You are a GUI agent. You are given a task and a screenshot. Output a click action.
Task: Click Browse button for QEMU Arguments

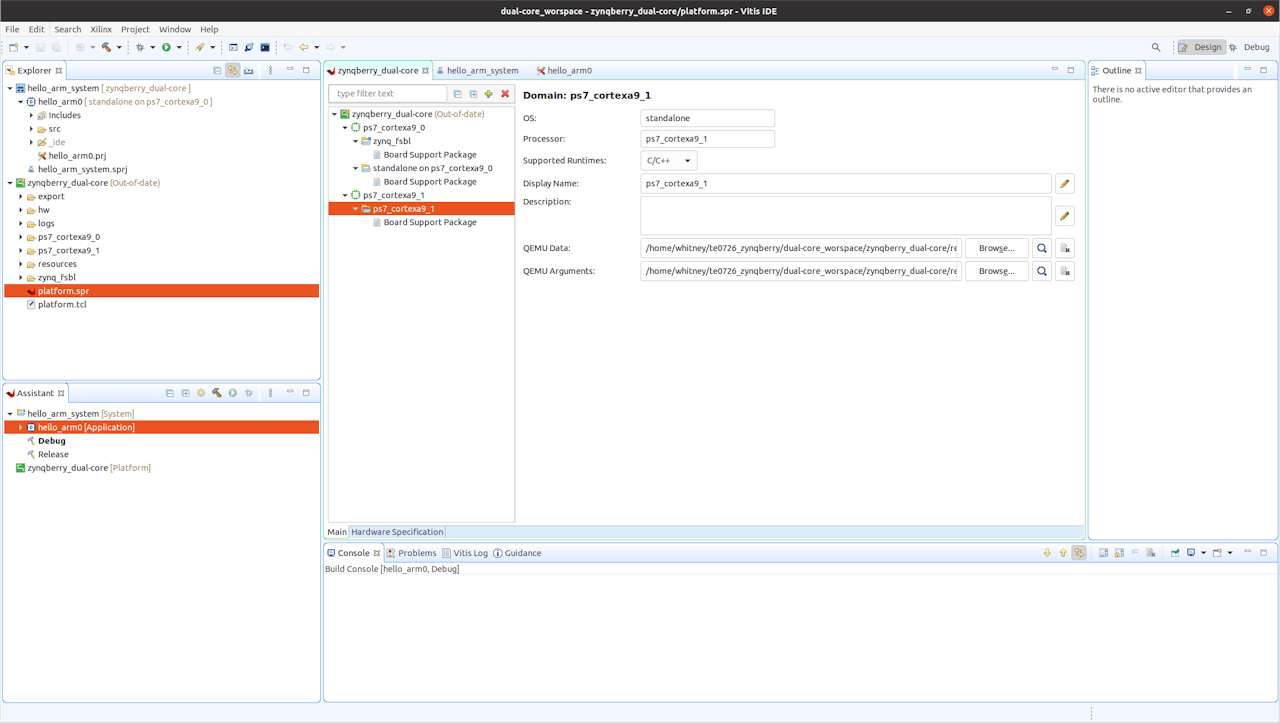point(996,271)
